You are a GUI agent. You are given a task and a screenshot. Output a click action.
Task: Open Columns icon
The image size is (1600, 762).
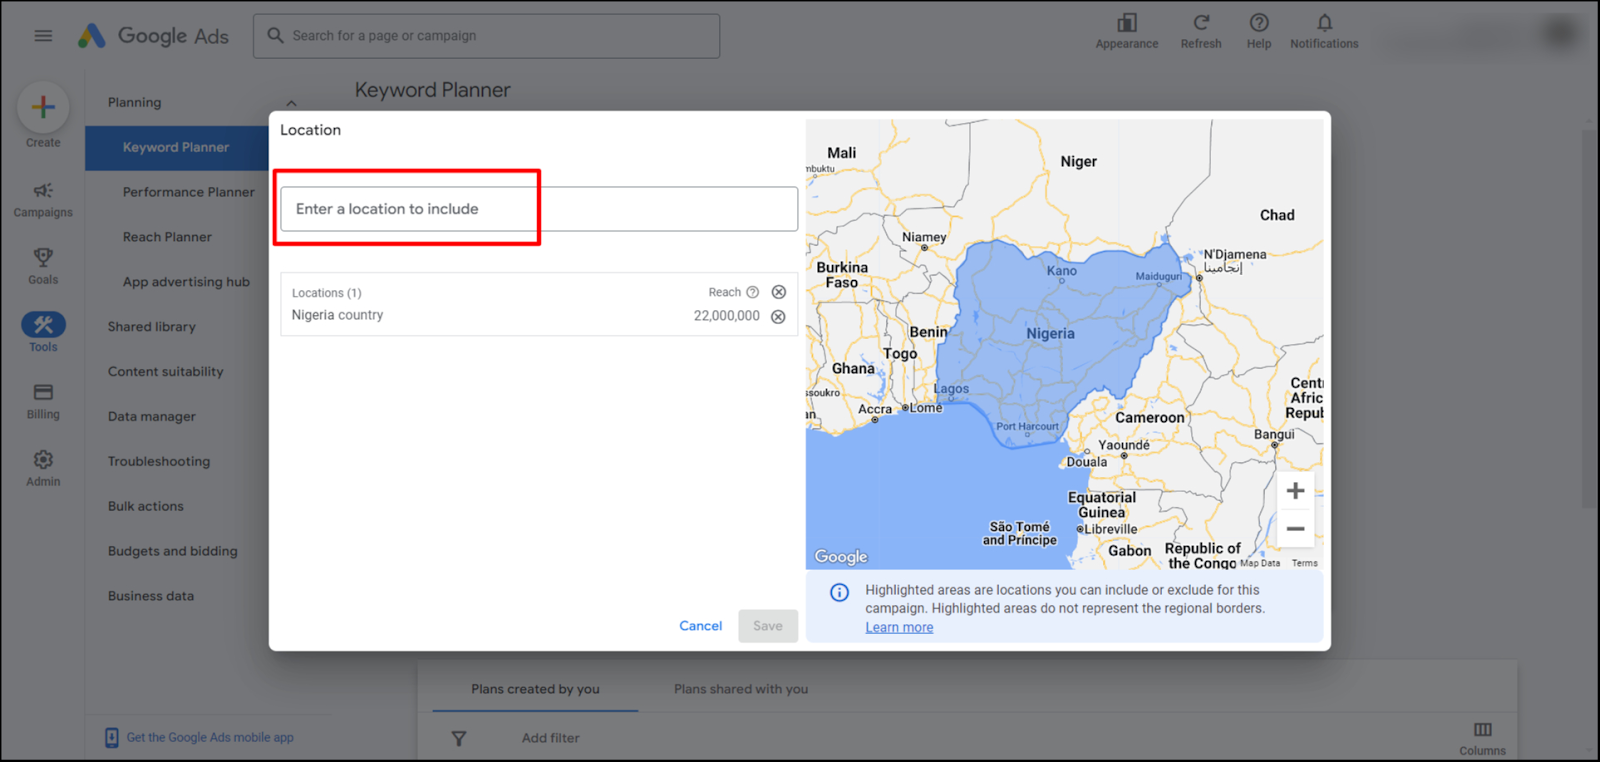point(1482,730)
